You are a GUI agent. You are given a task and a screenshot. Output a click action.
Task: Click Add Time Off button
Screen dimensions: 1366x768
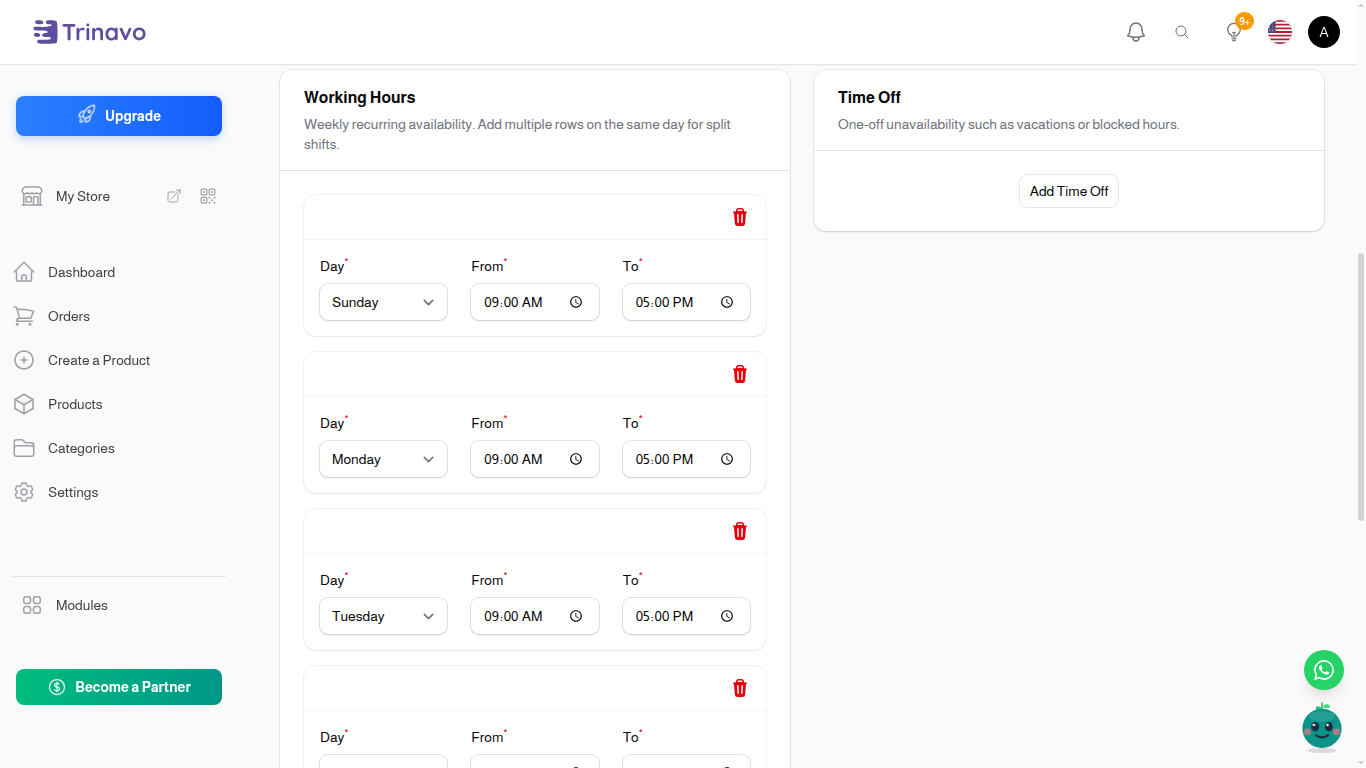pyautogui.click(x=1069, y=191)
